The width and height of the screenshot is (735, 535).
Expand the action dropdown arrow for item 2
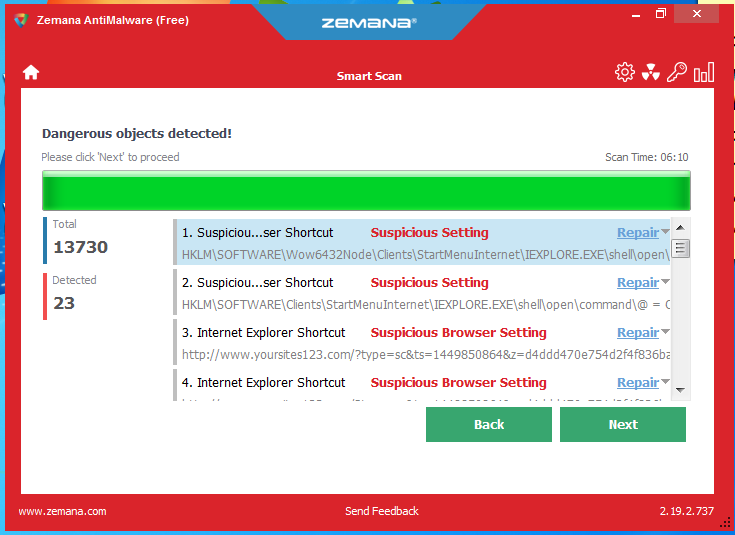(x=665, y=282)
